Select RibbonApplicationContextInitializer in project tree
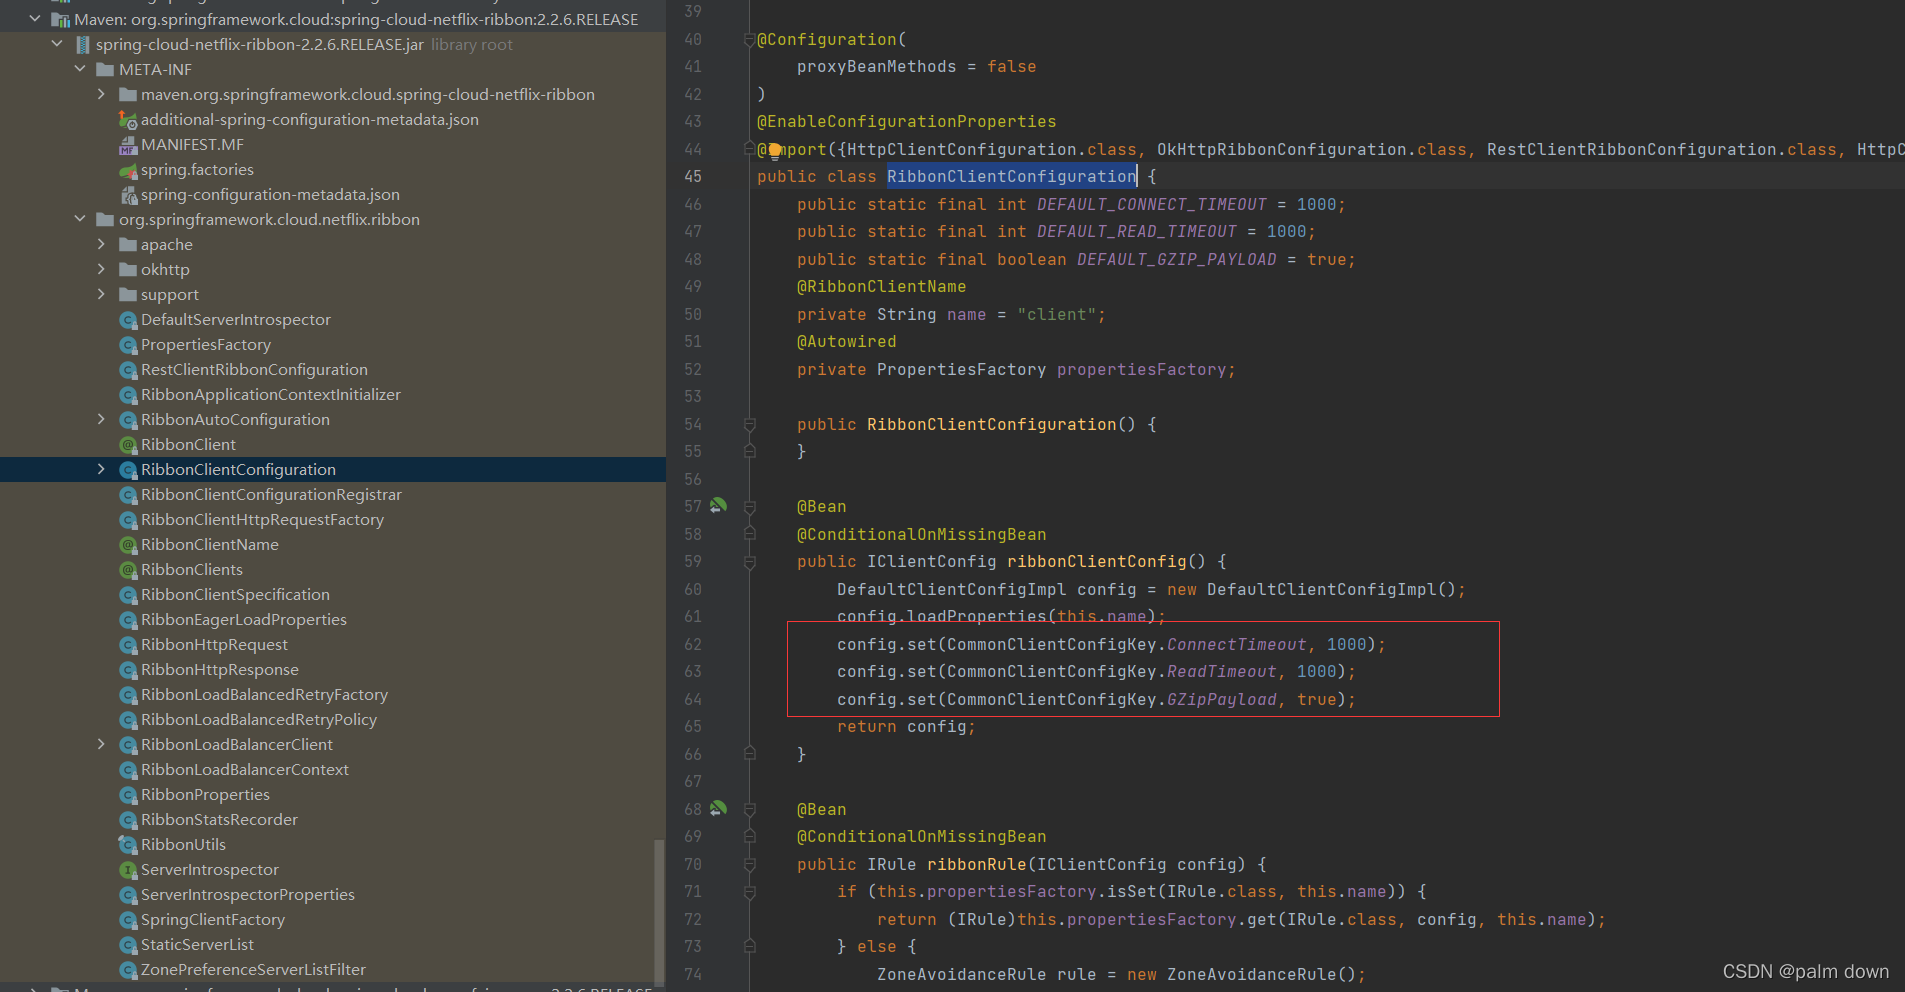 [x=271, y=395]
